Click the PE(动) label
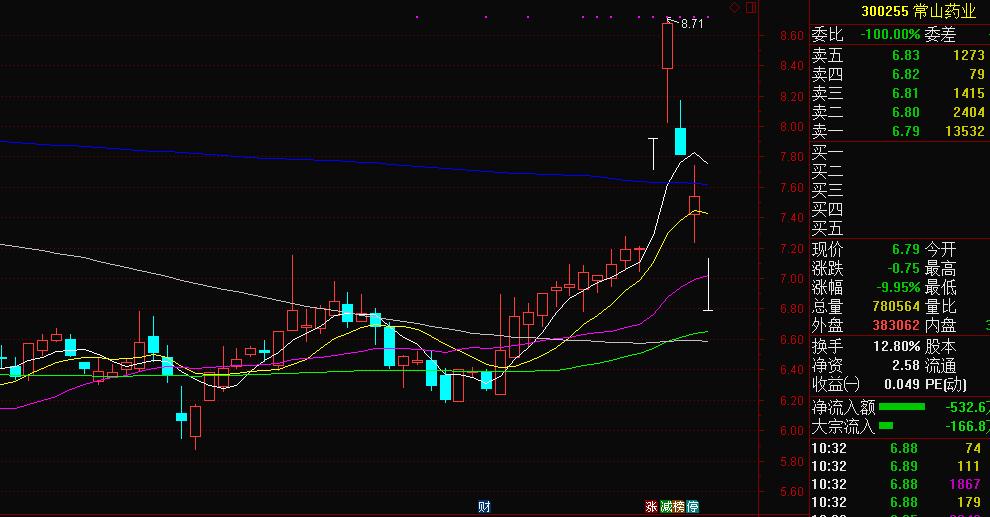The height and width of the screenshot is (517, 990). (x=946, y=384)
